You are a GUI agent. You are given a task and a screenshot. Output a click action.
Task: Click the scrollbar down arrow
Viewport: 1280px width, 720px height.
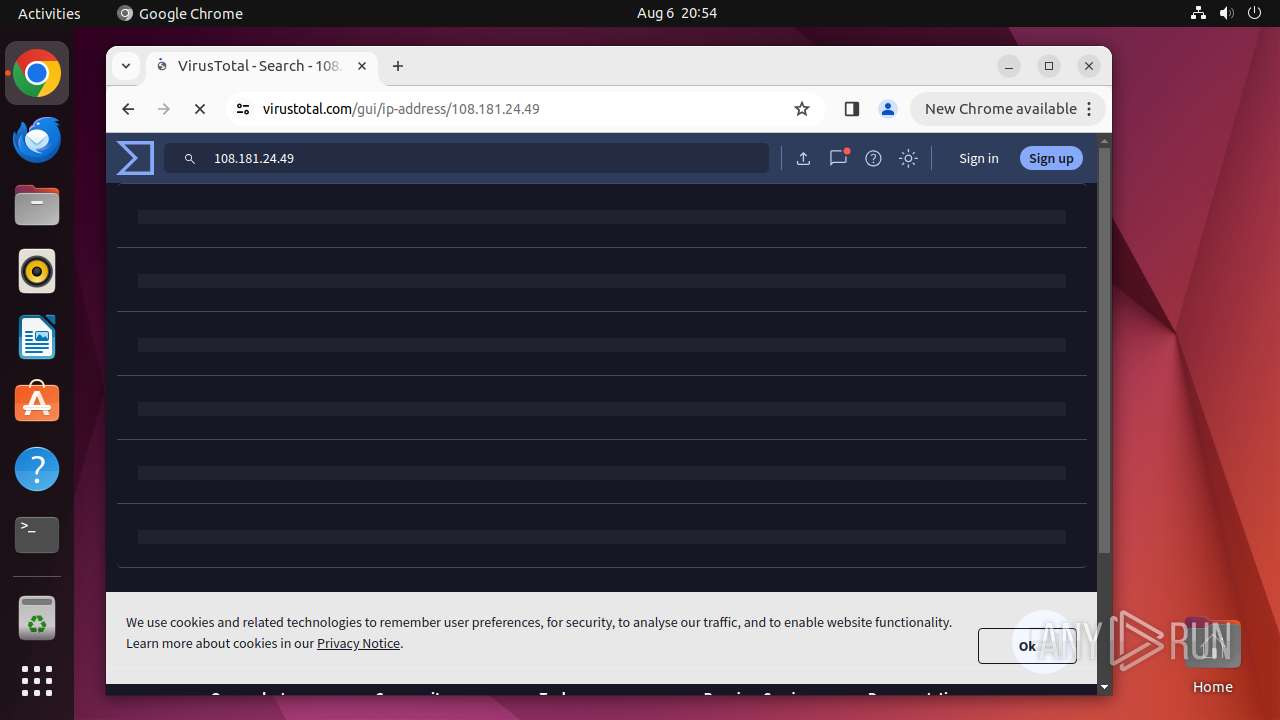[x=1104, y=687]
